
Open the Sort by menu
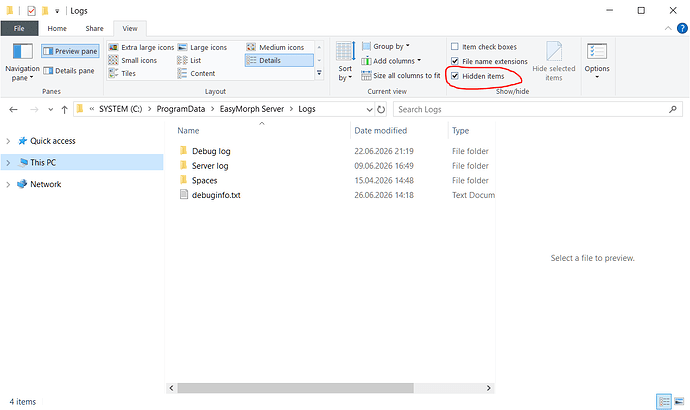click(345, 62)
